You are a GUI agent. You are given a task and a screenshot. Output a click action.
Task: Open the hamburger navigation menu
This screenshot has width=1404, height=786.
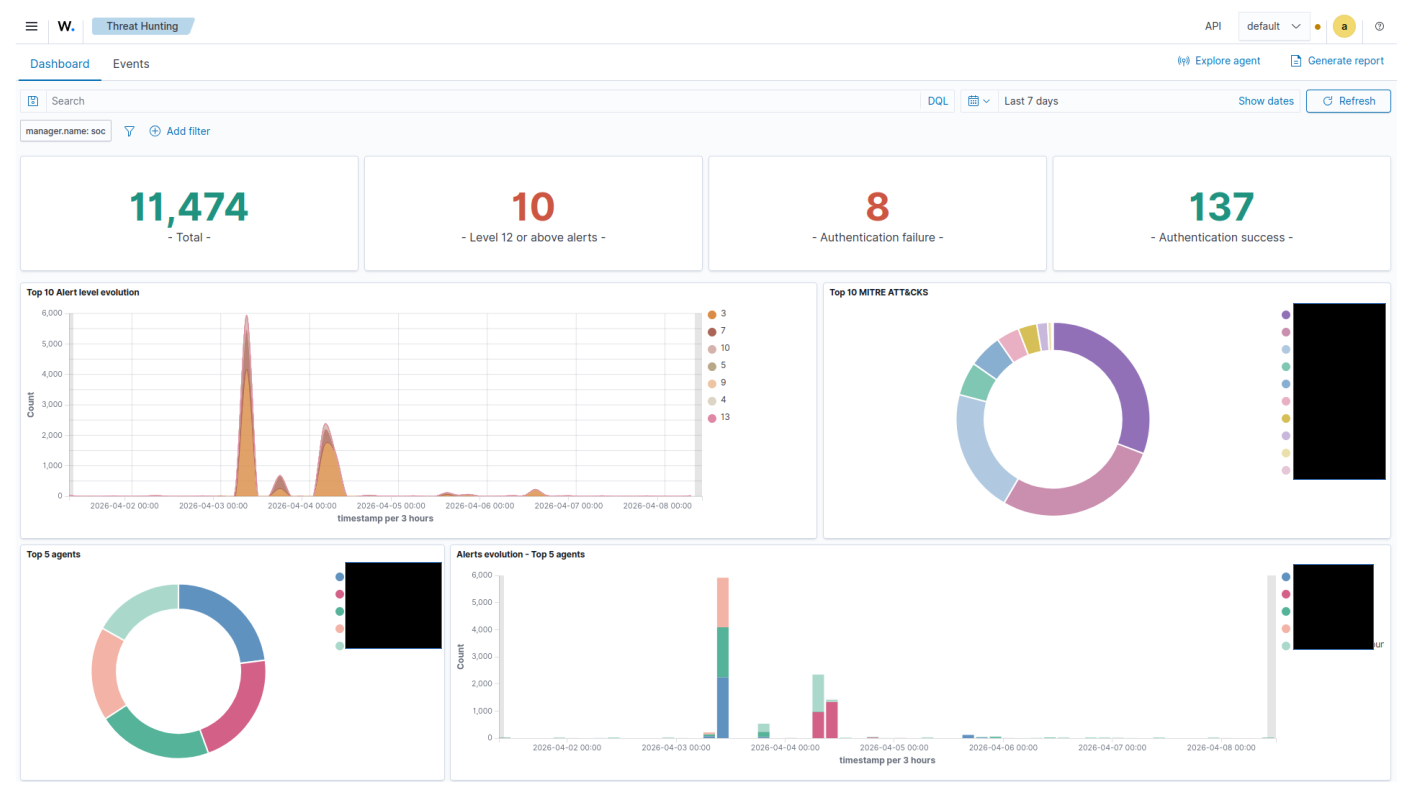[x=31, y=26]
